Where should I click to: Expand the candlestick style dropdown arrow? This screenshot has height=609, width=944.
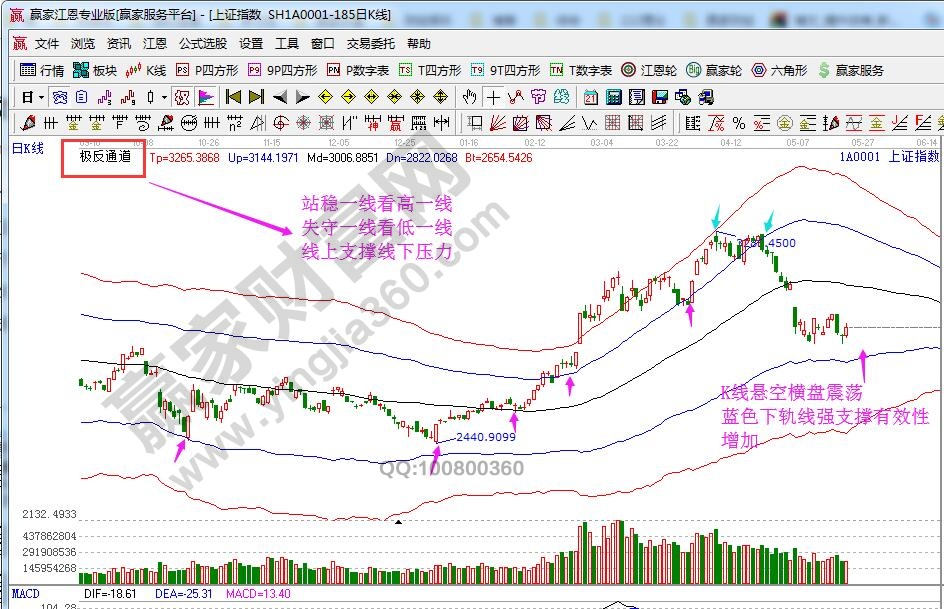tap(164, 97)
